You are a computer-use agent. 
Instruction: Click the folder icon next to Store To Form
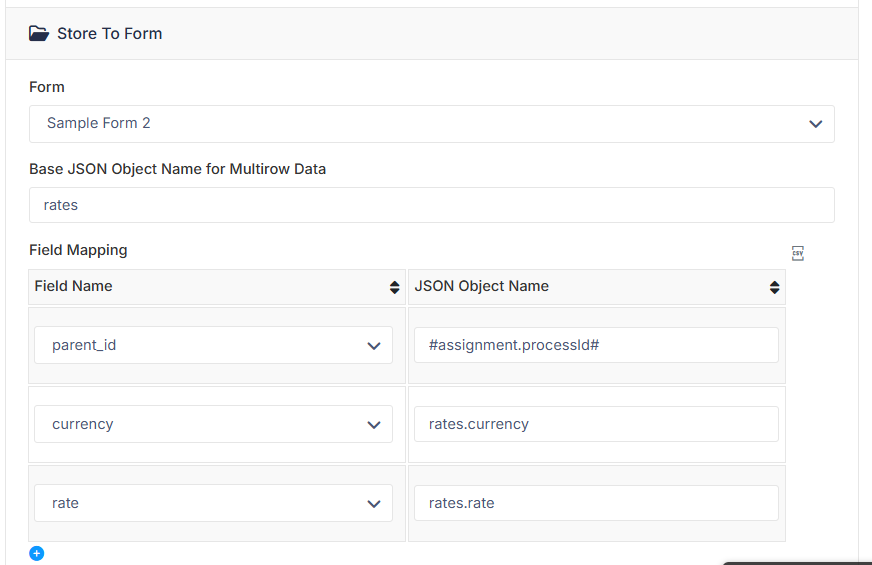(x=39, y=33)
